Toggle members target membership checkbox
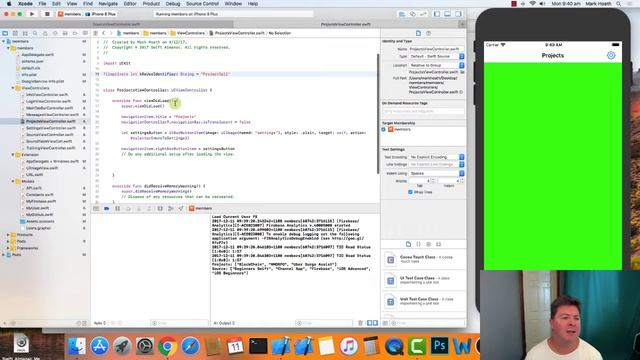 pyautogui.click(x=384, y=129)
